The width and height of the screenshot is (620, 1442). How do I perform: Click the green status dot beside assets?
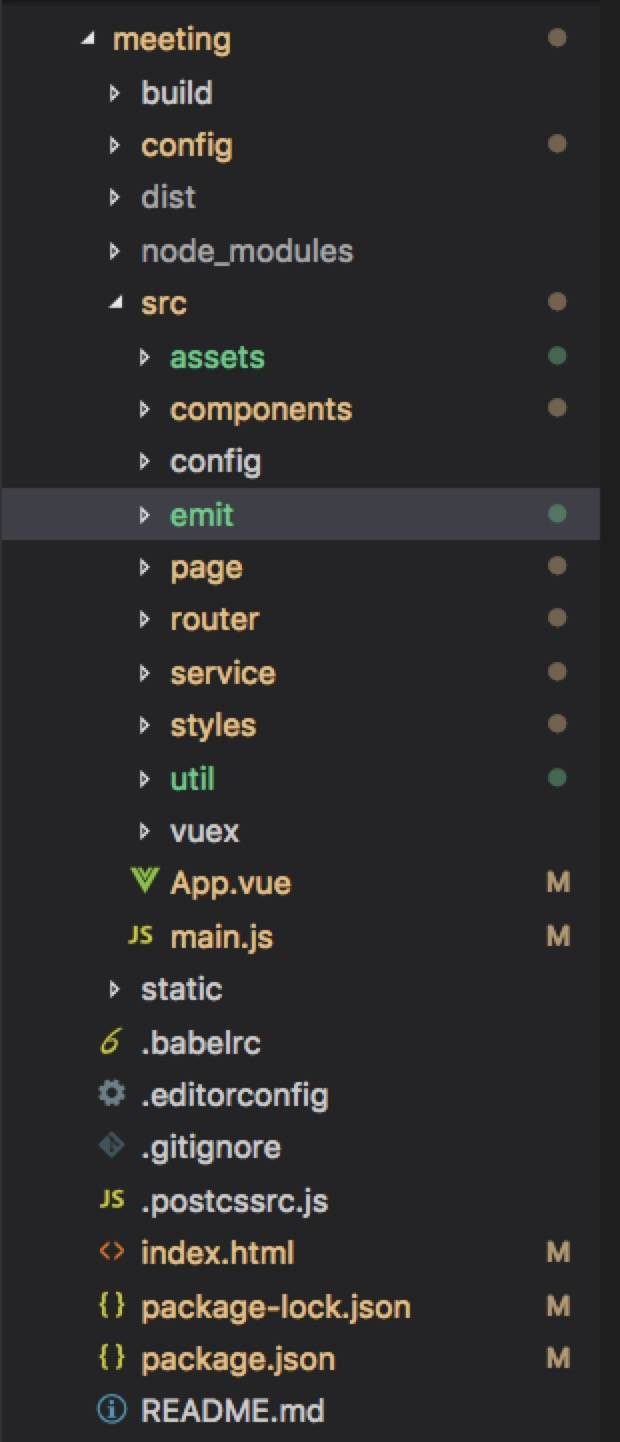pos(558,355)
